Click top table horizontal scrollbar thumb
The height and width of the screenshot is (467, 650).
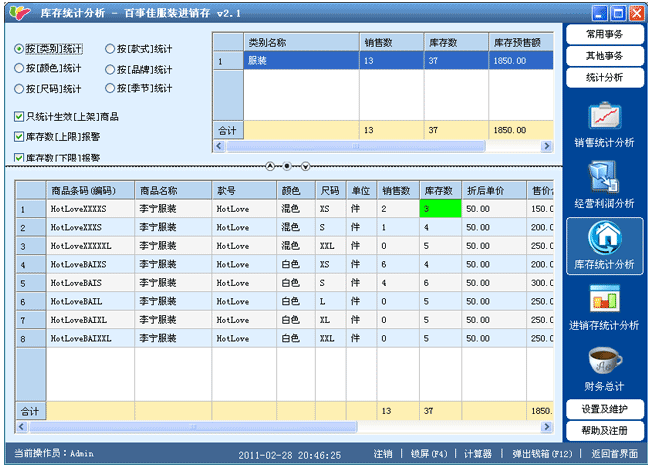click(356, 146)
